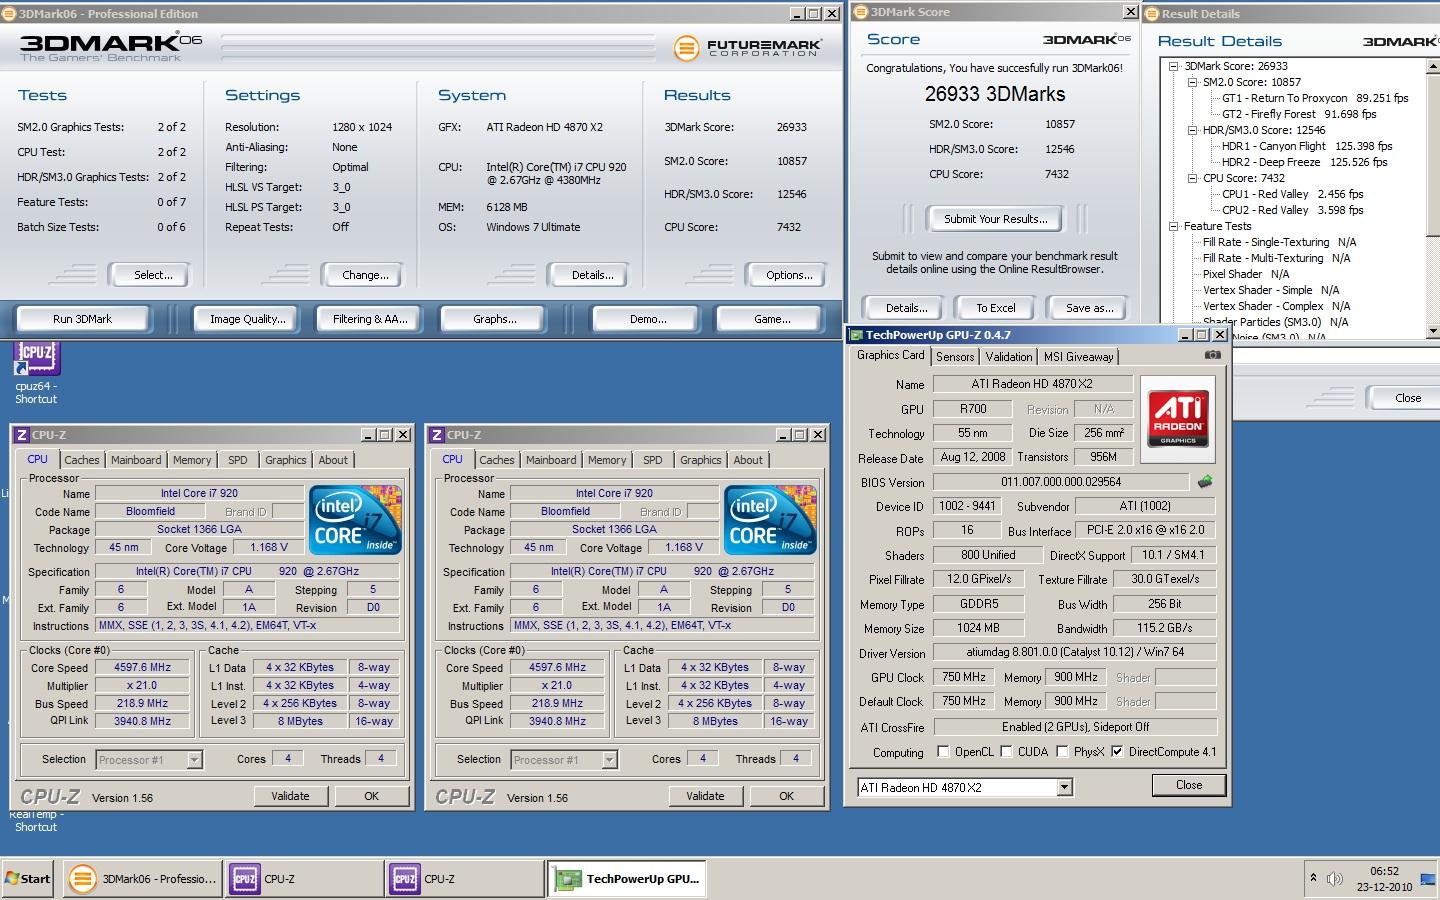The image size is (1440, 900).
Task: Click the Graphs... button
Action: (x=495, y=319)
